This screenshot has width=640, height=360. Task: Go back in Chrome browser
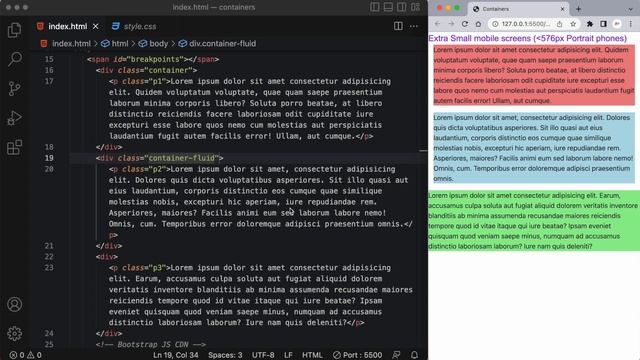pos(437,24)
